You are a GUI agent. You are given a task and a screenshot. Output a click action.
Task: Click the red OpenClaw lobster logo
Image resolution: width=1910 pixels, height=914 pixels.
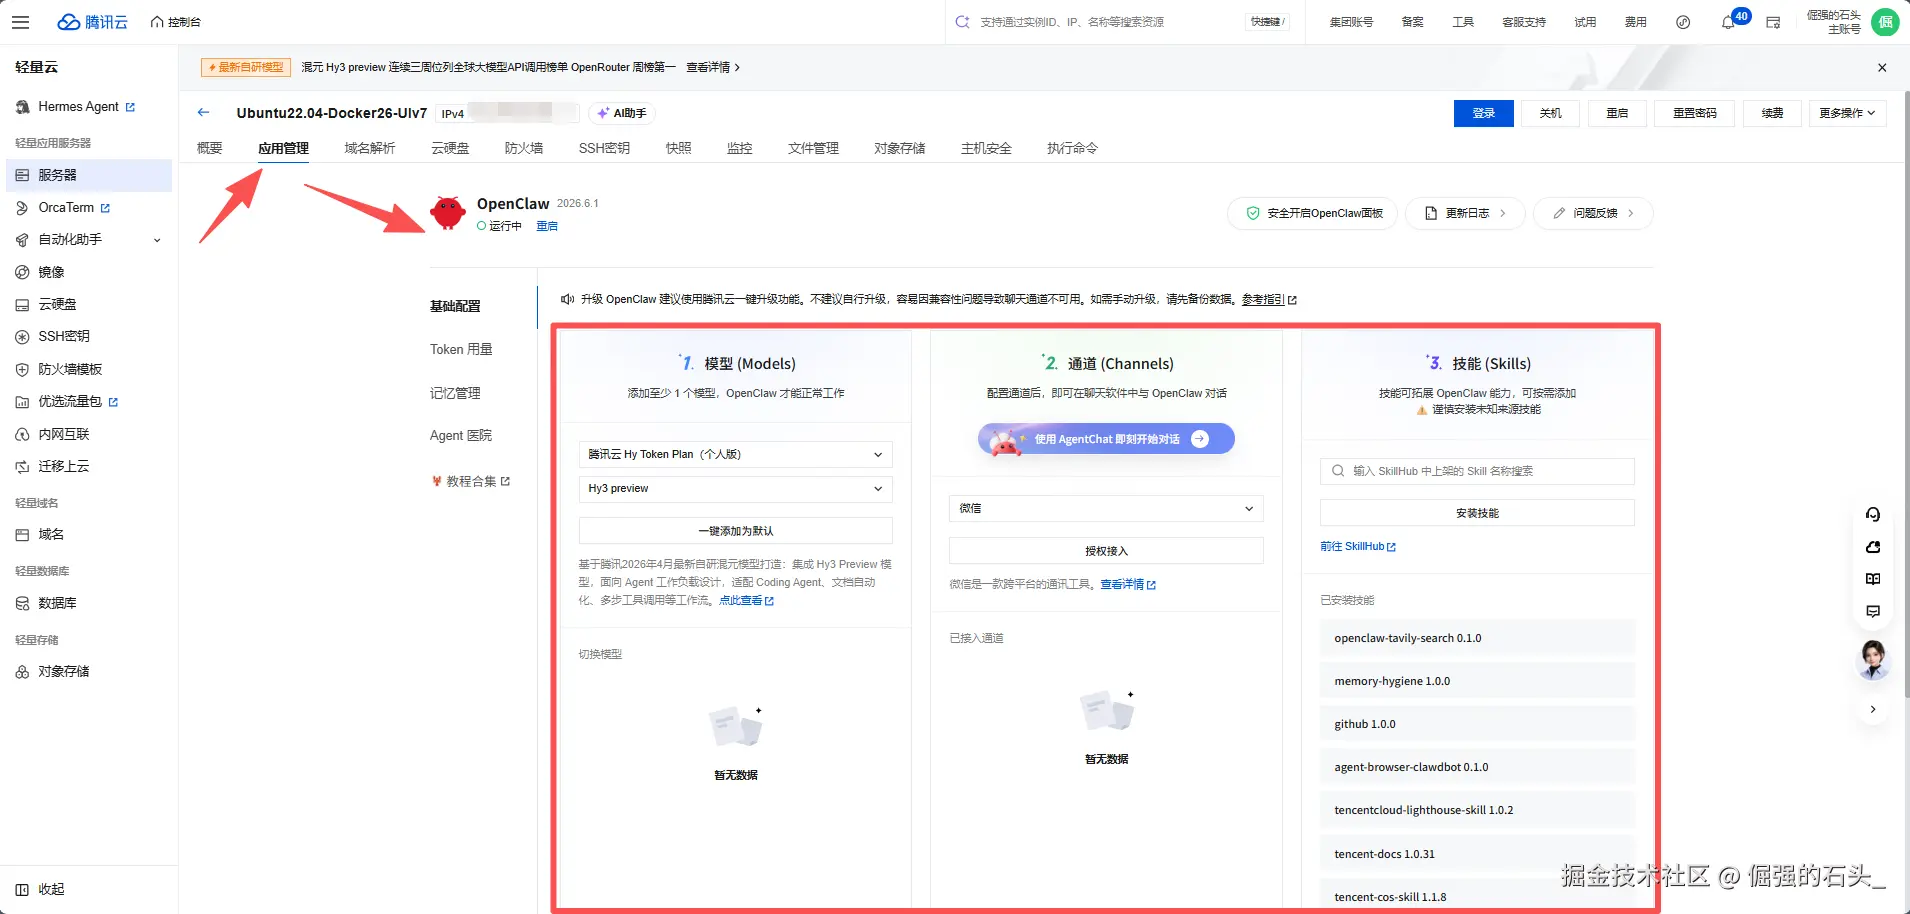pyautogui.click(x=448, y=212)
